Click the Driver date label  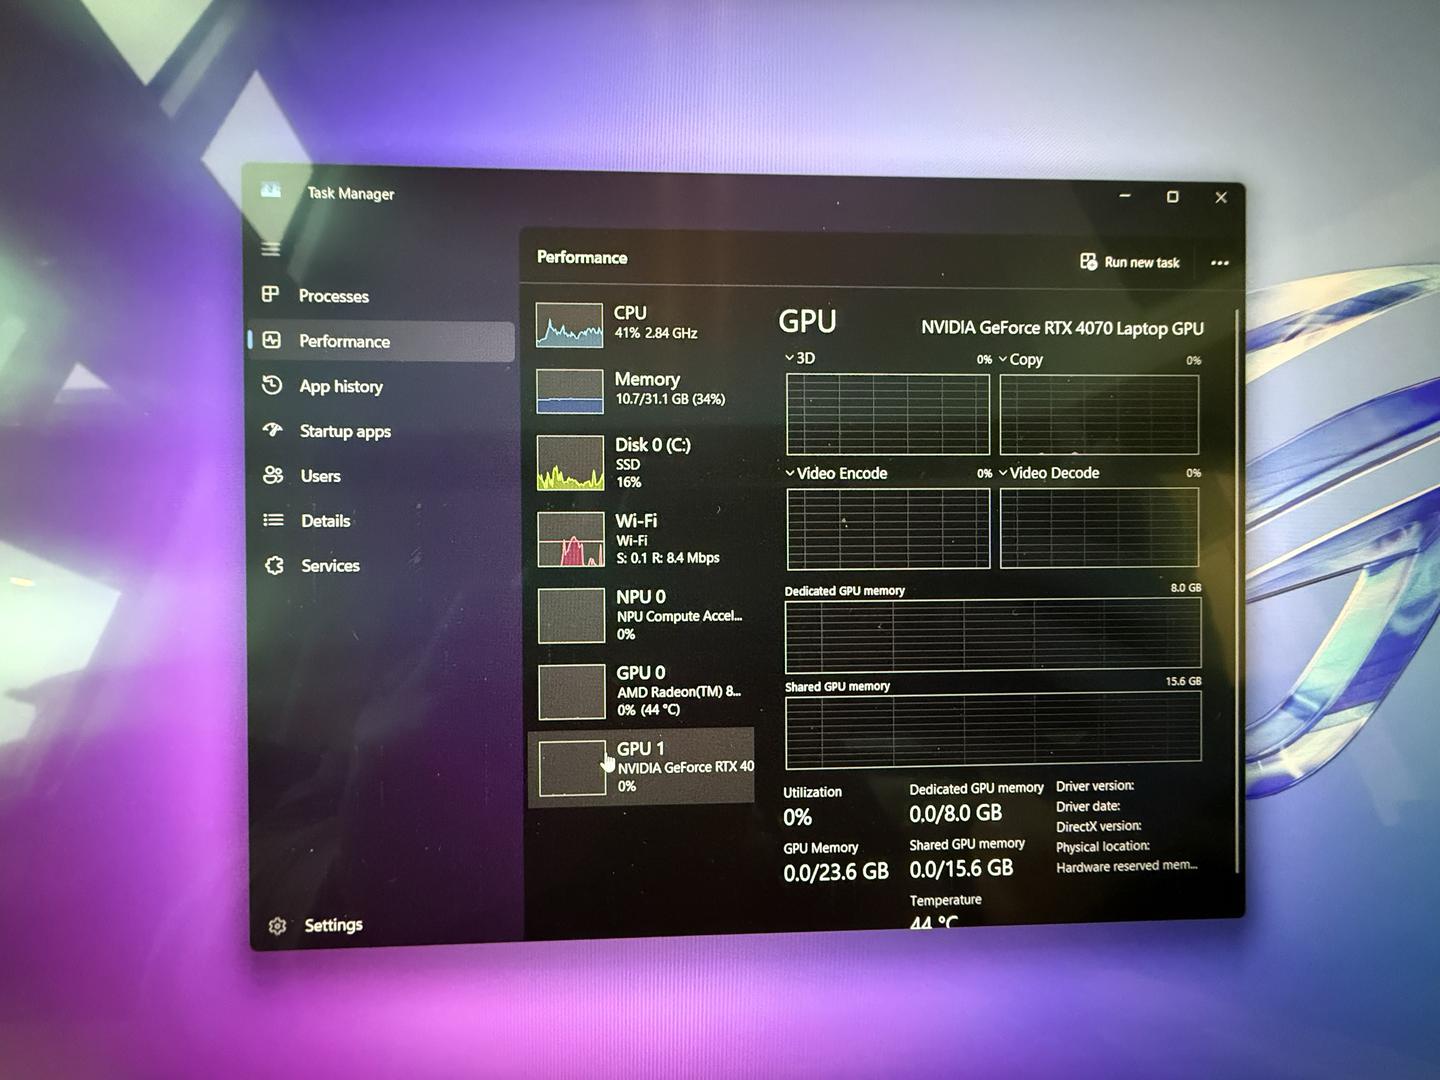[x=1088, y=806]
